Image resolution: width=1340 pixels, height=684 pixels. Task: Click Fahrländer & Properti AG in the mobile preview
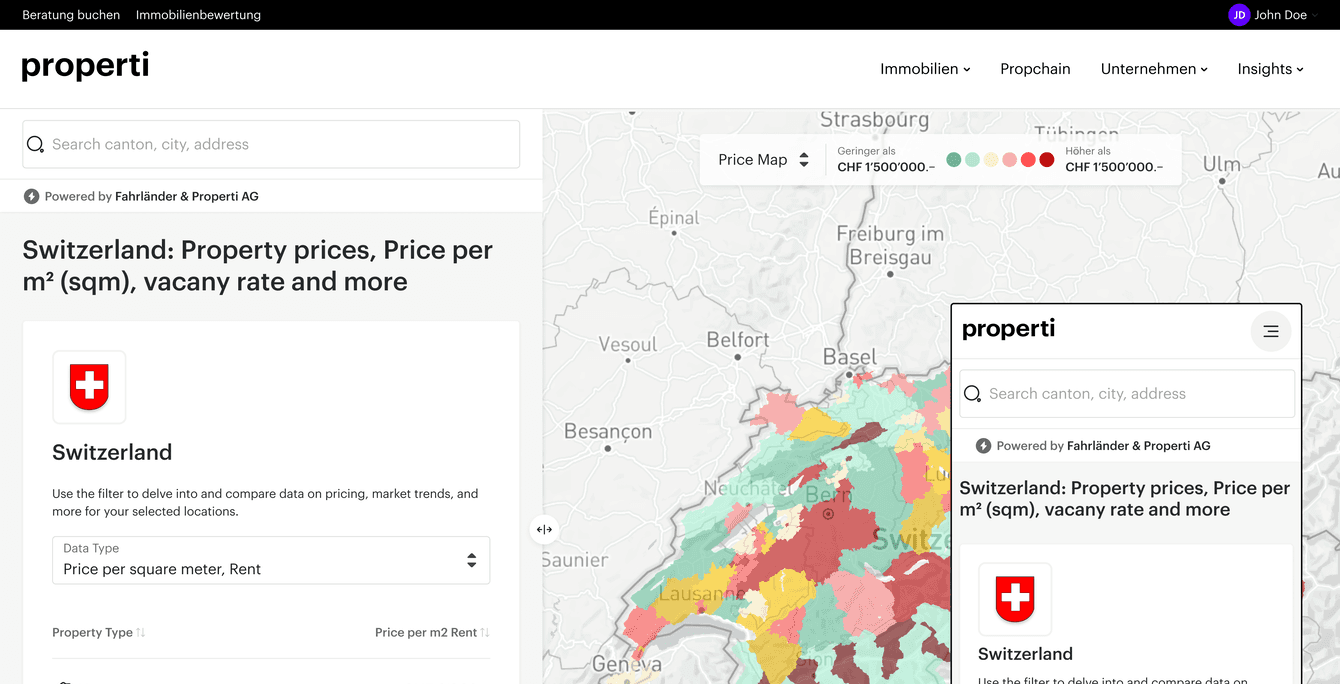point(1139,446)
